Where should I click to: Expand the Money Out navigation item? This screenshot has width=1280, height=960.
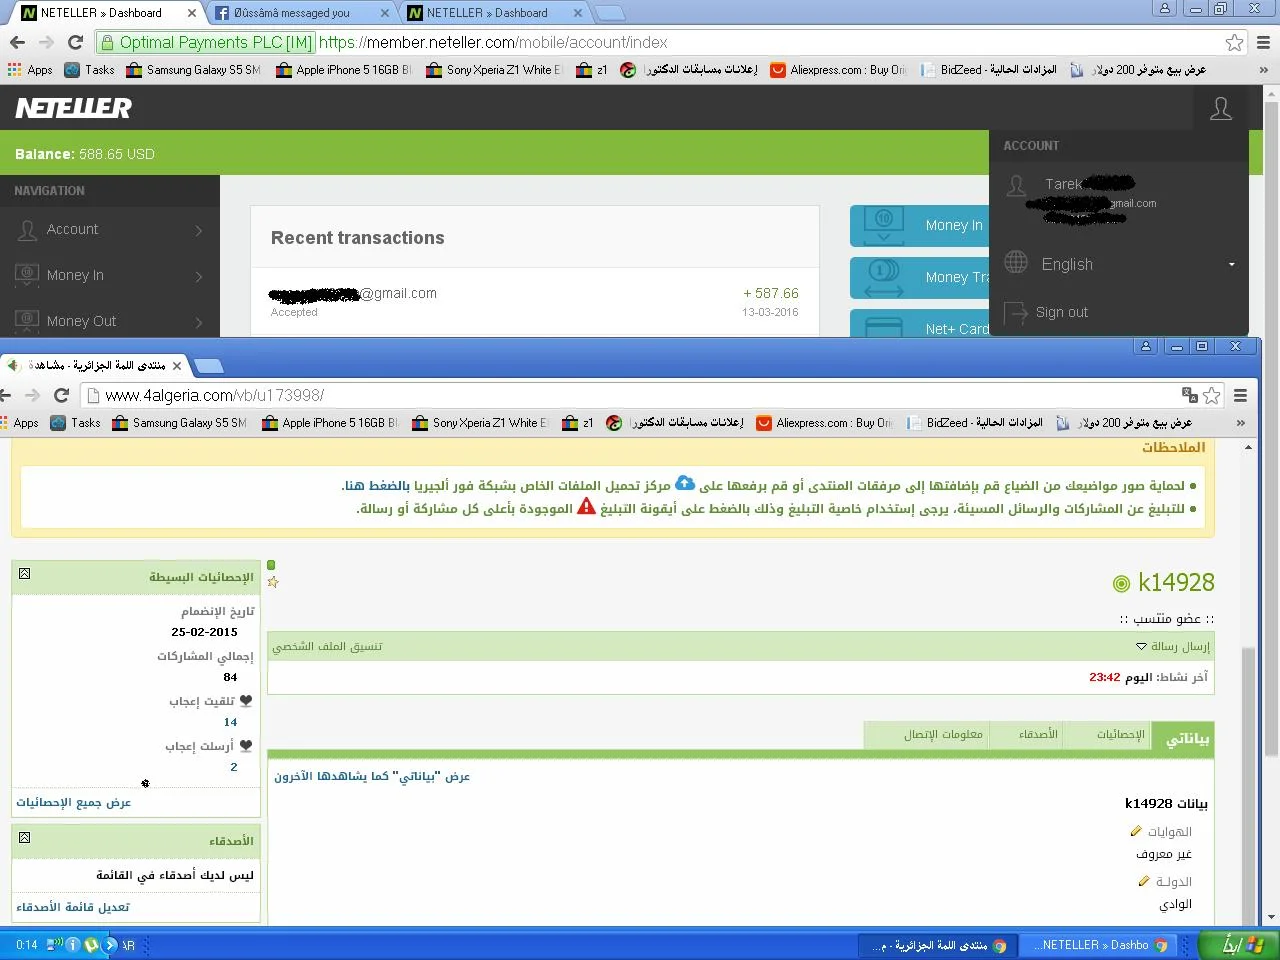(x=110, y=321)
